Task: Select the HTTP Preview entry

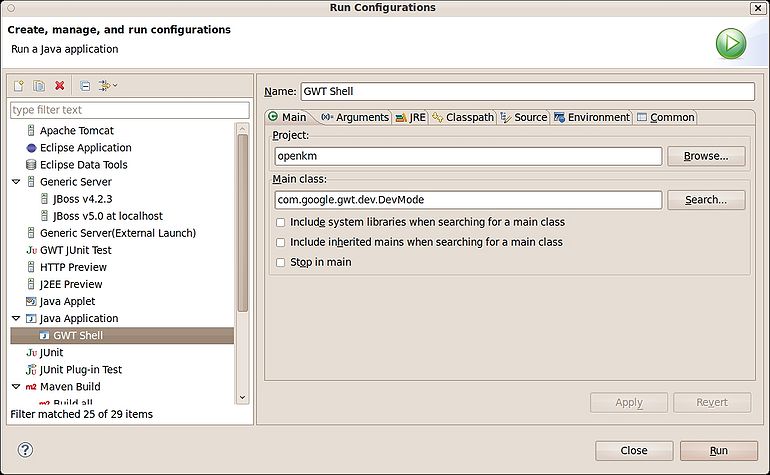Action: pyautogui.click(x=73, y=267)
